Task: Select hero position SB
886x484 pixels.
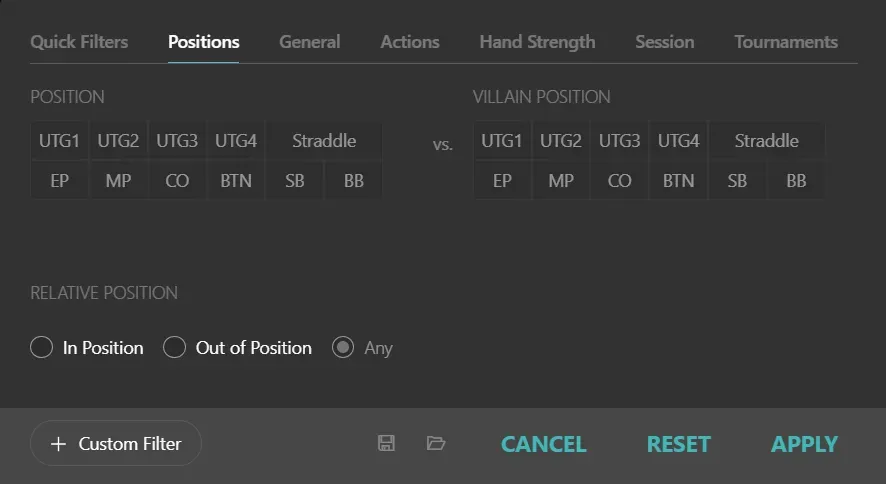Action: [295, 181]
